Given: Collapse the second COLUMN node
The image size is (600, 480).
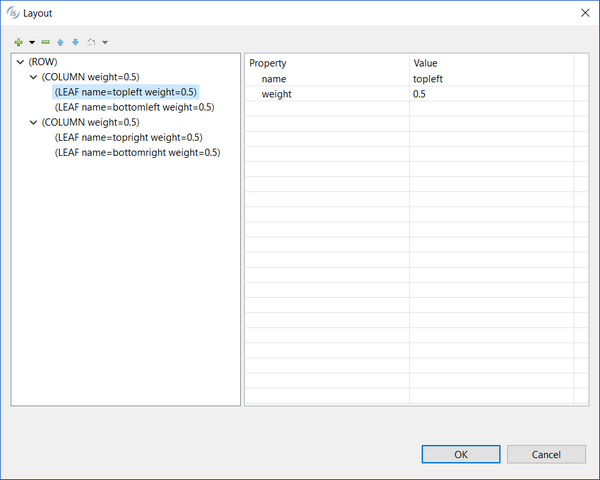Looking at the screenshot, I should 34,122.
